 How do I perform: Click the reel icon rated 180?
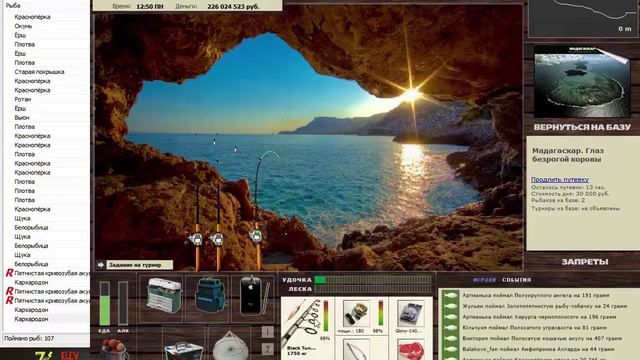(356, 313)
